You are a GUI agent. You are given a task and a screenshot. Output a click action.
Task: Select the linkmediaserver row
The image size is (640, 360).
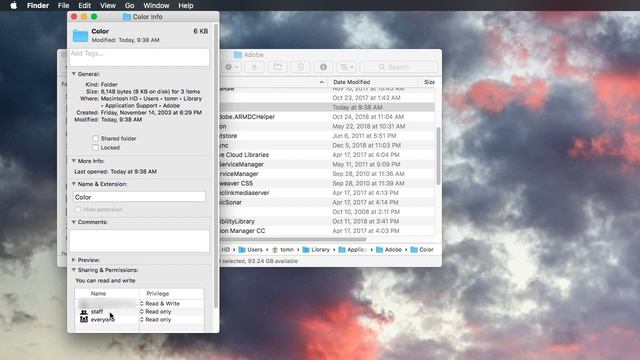pos(327,193)
